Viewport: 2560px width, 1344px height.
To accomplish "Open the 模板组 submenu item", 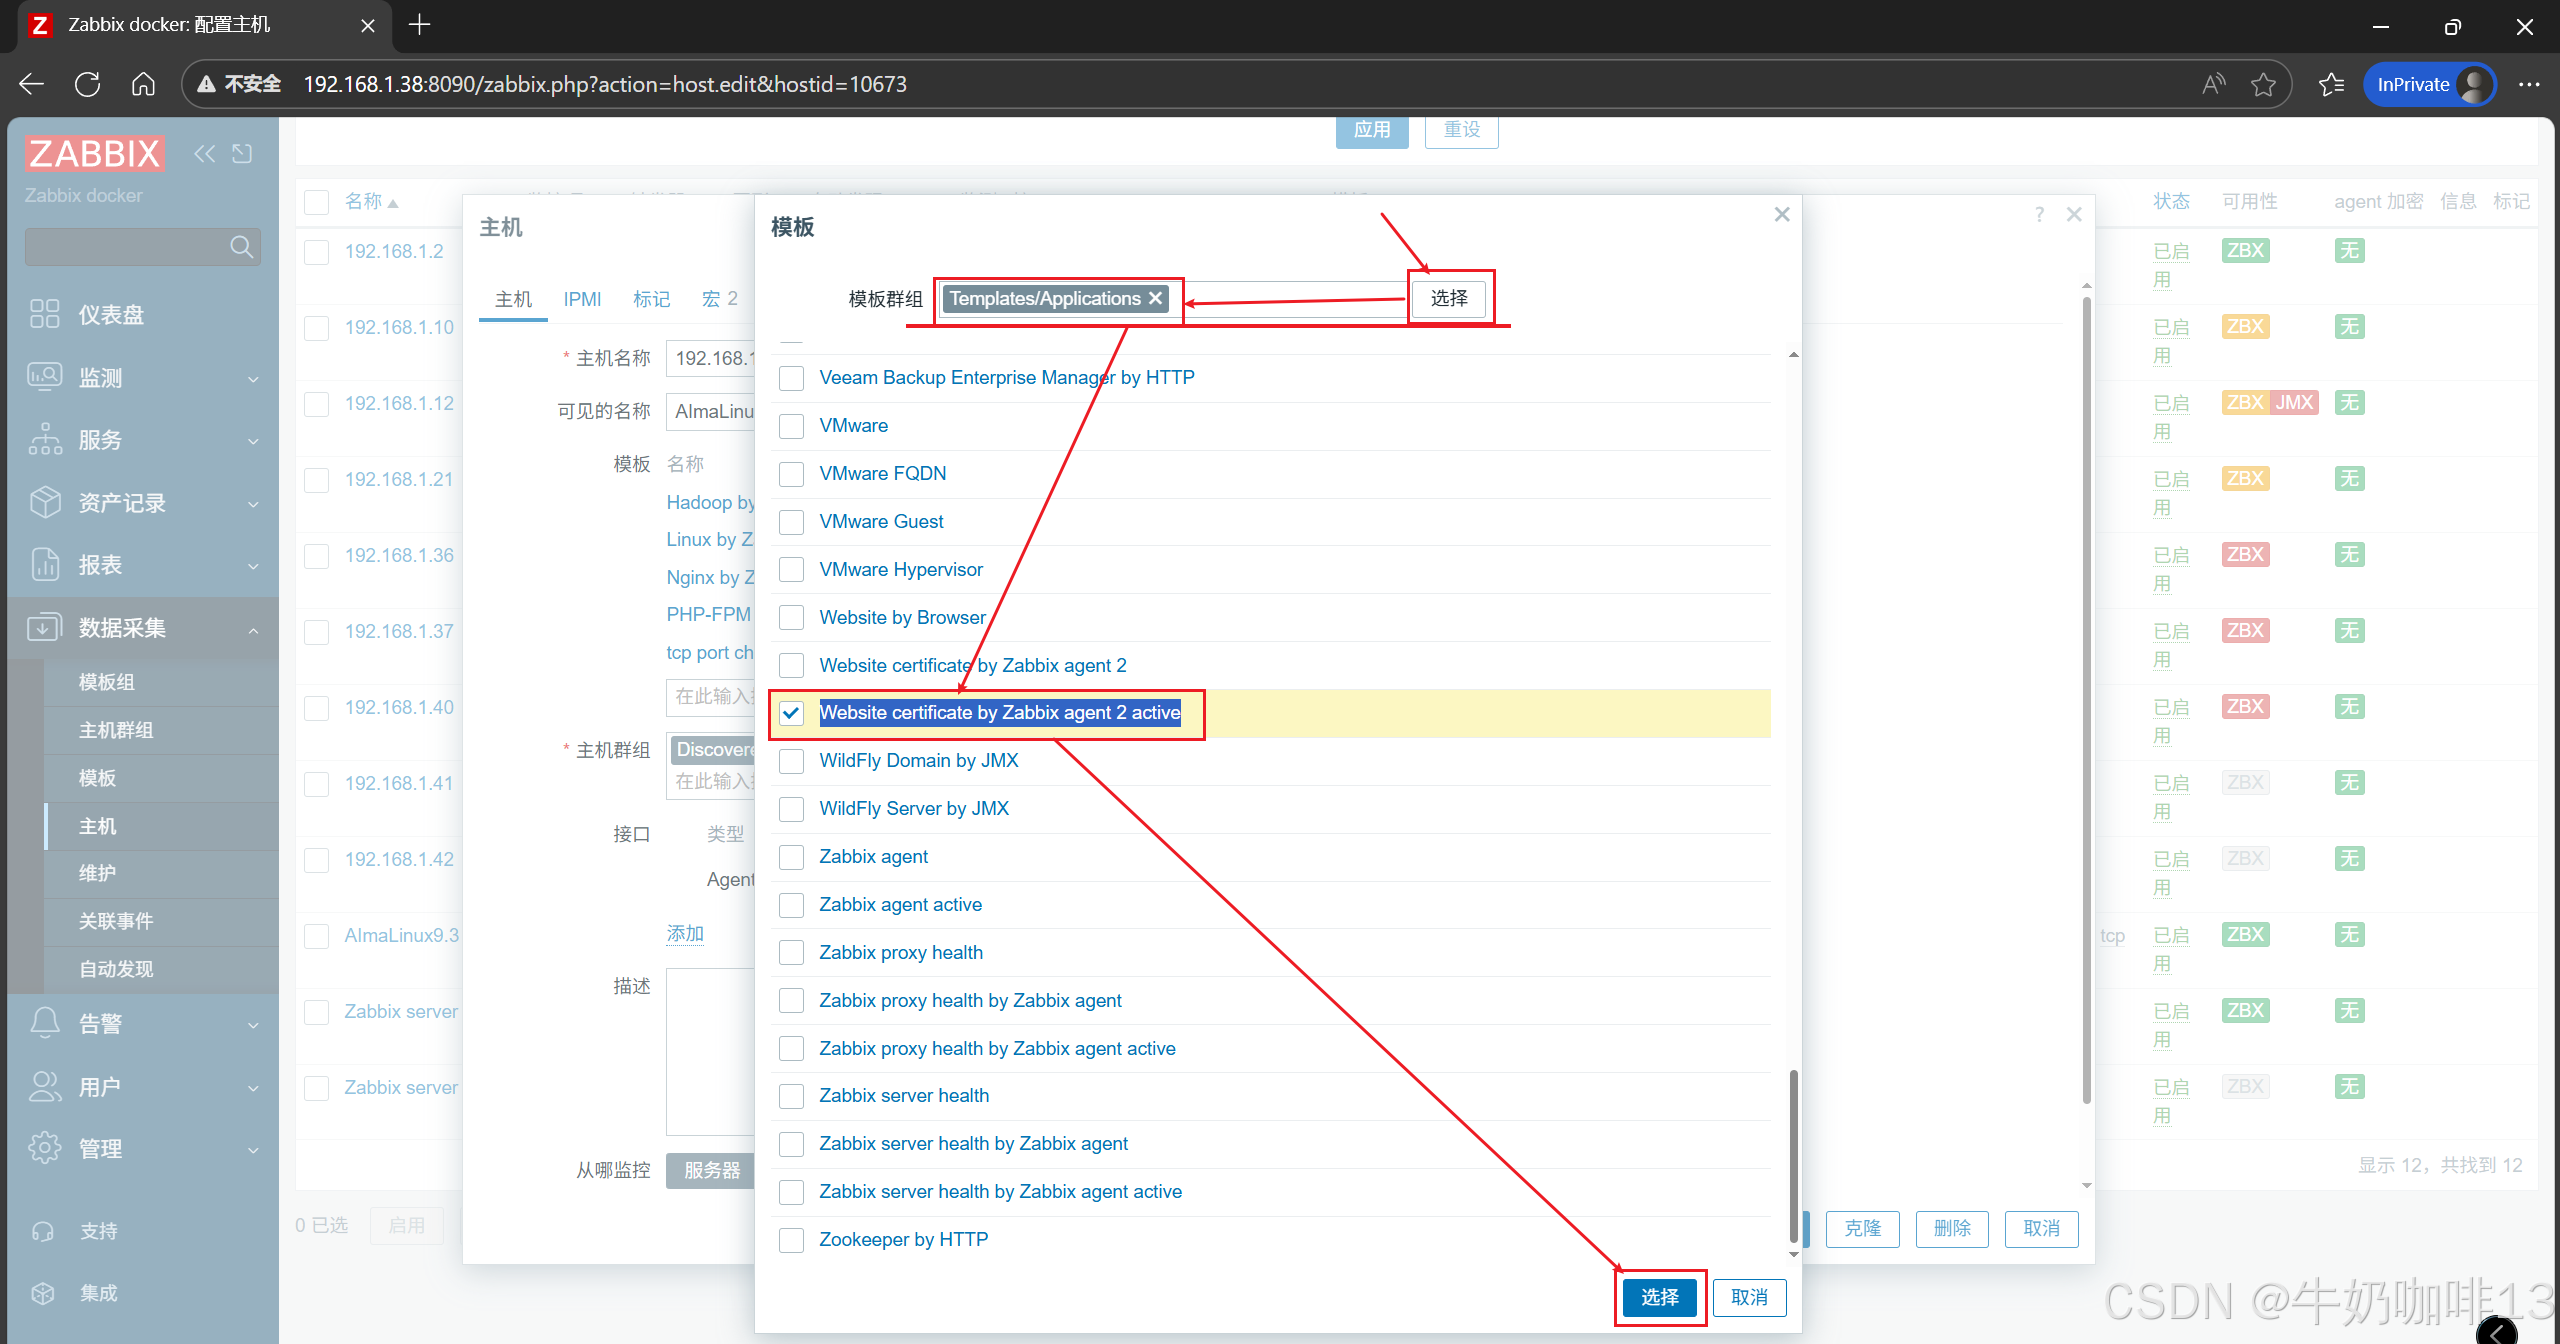I will pos(107,682).
